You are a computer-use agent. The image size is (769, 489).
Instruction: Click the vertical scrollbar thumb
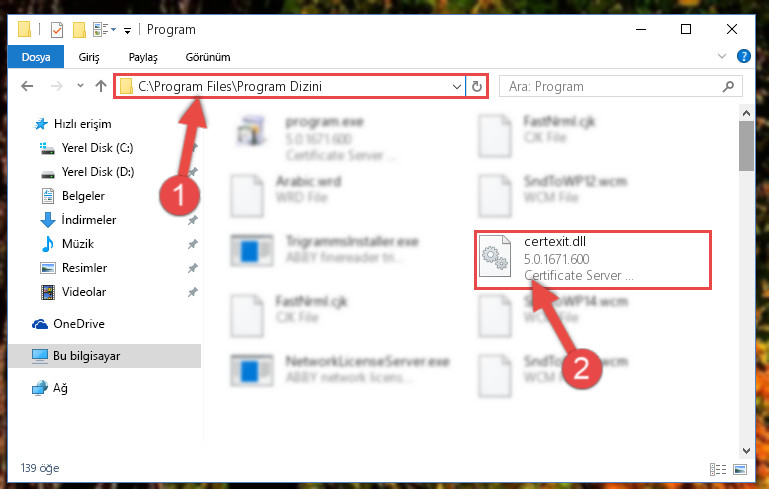pos(746,146)
